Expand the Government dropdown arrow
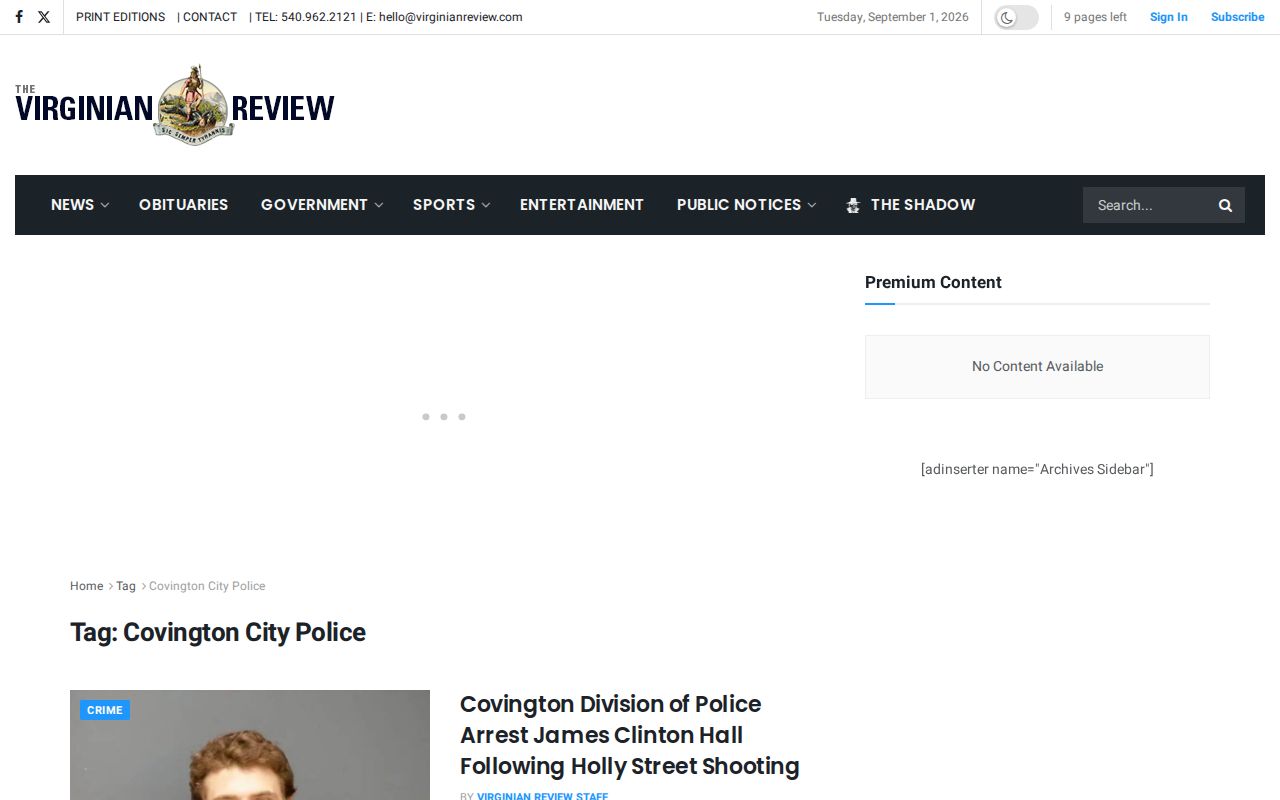Screen dimensions: 1280x800 [x=379, y=205]
